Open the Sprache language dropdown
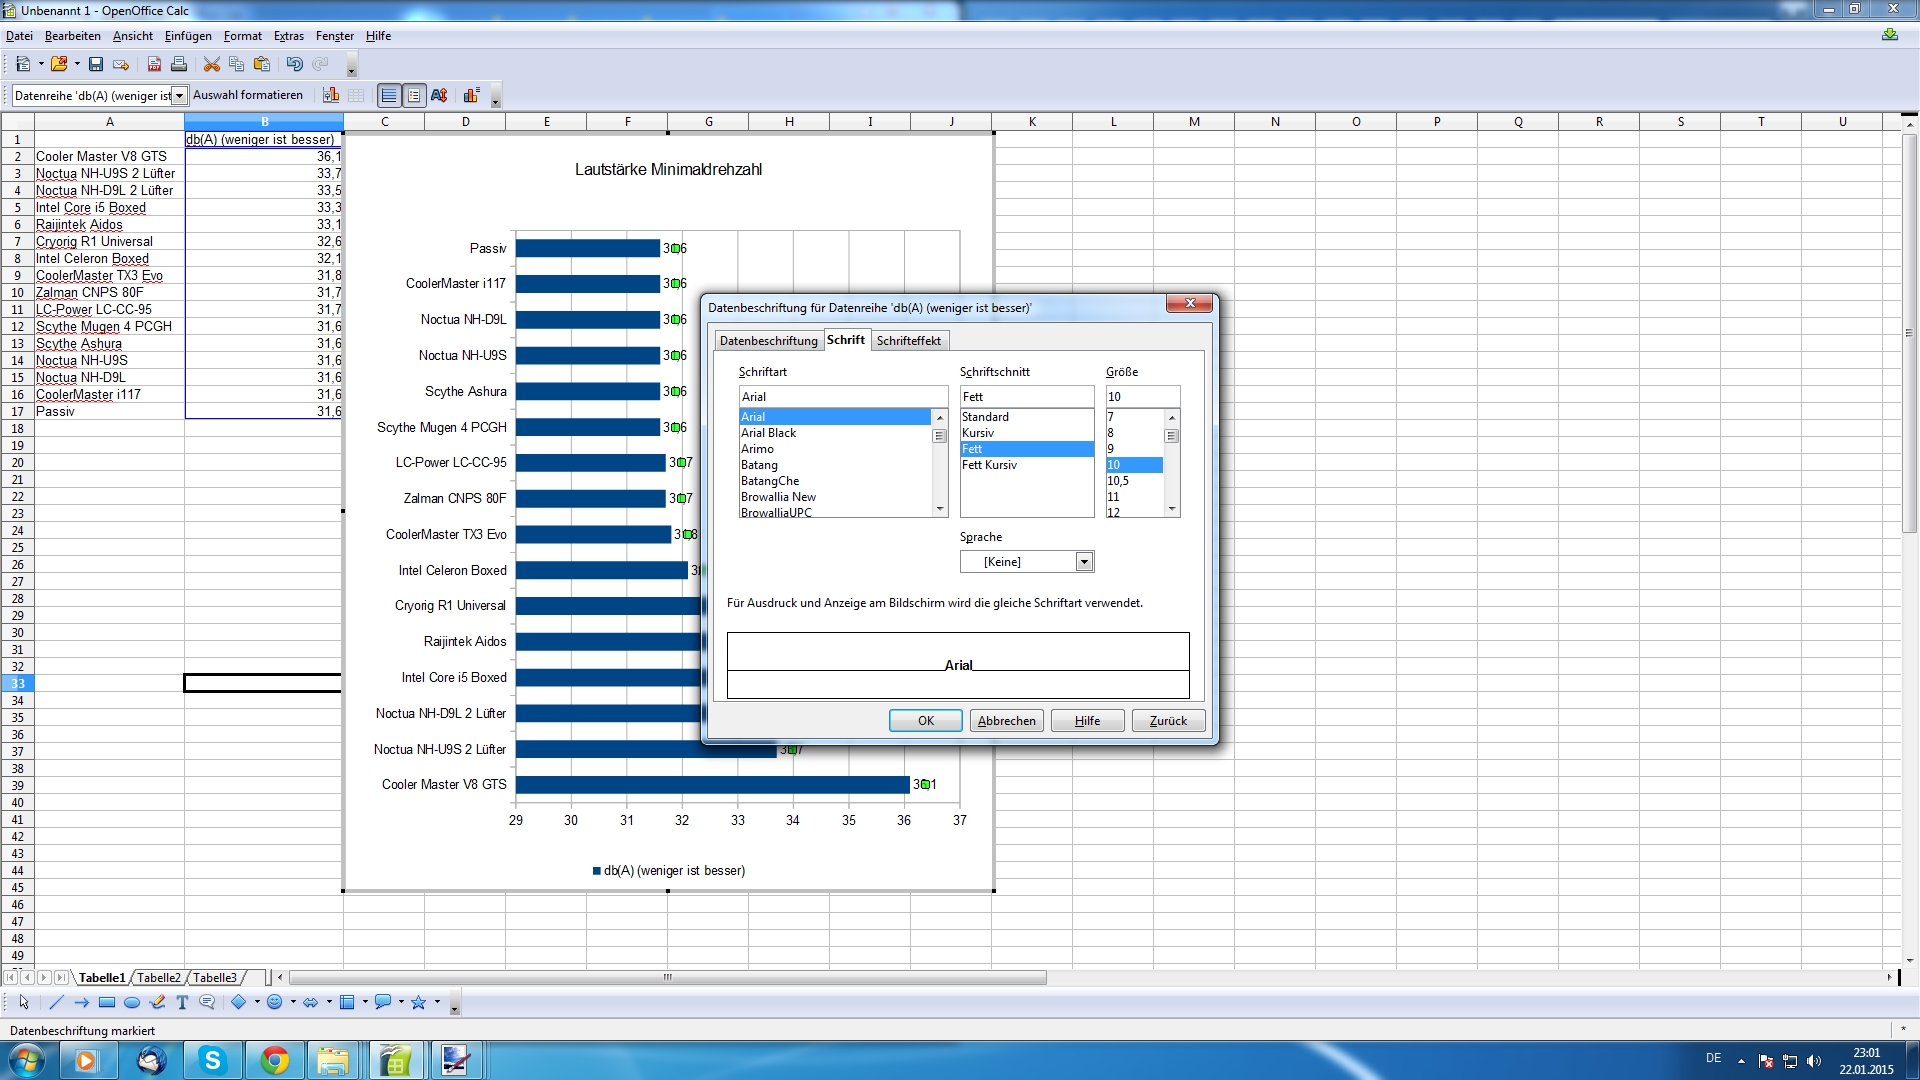 click(1084, 562)
